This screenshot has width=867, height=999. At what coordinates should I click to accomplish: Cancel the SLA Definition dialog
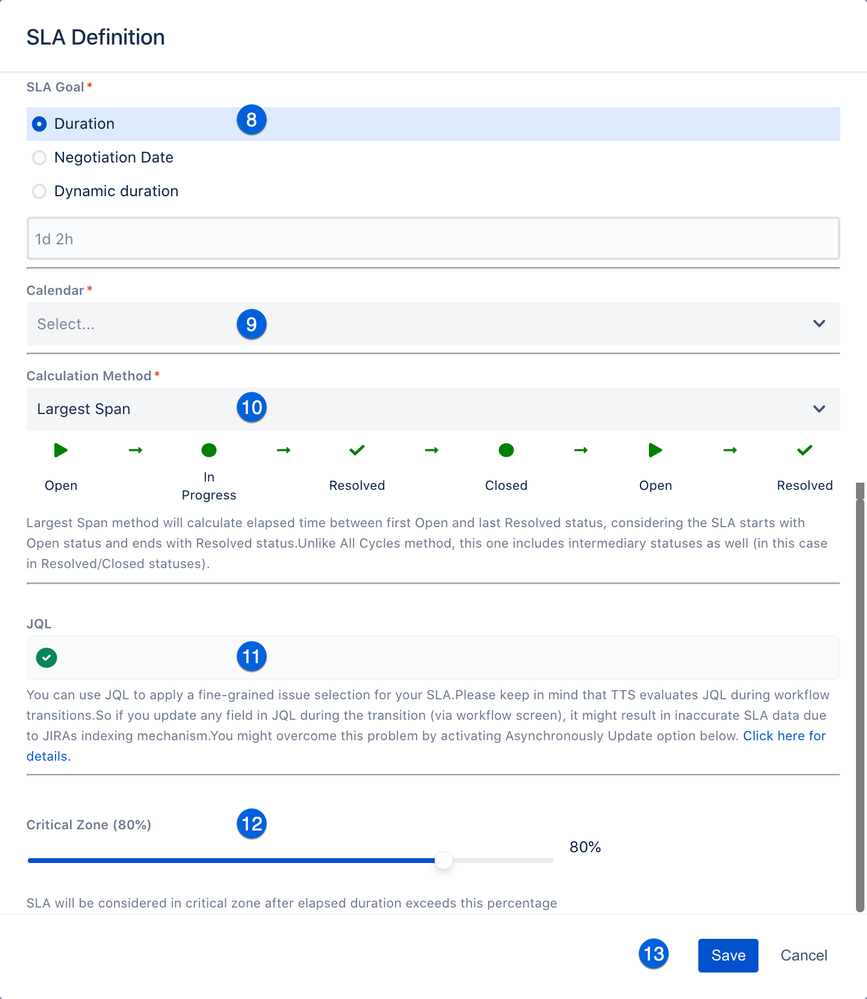tap(804, 955)
